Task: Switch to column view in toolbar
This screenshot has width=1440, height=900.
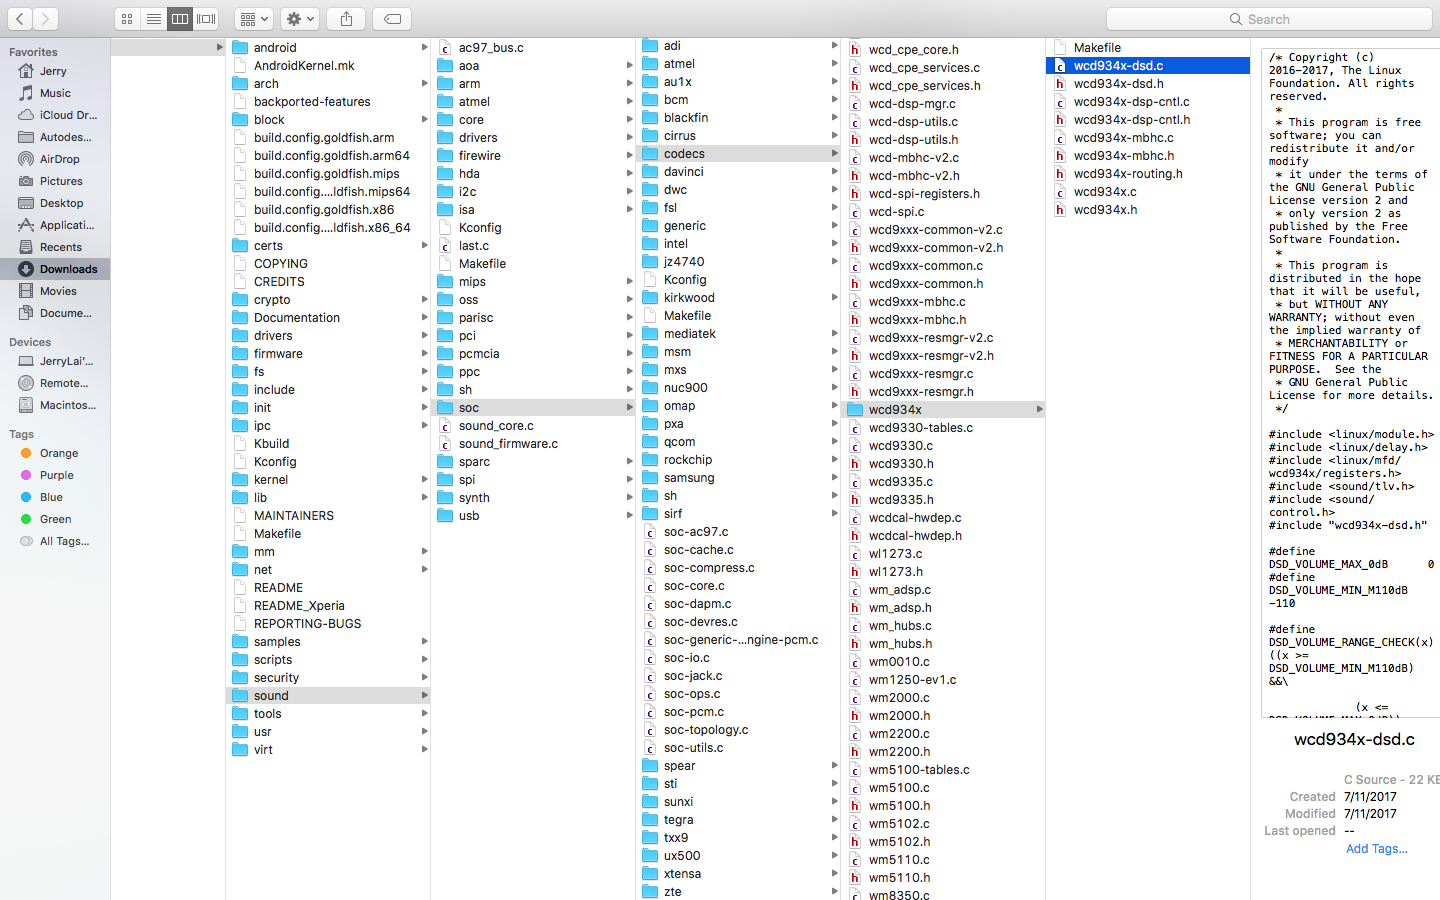Action: pos(180,19)
